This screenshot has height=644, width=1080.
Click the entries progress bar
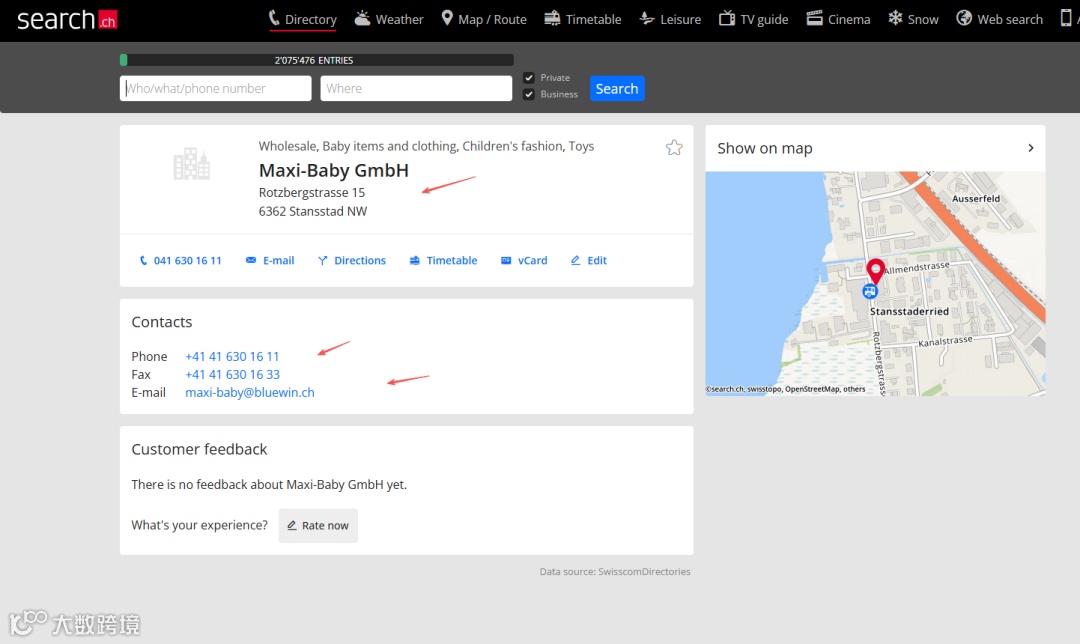click(317, 60)
